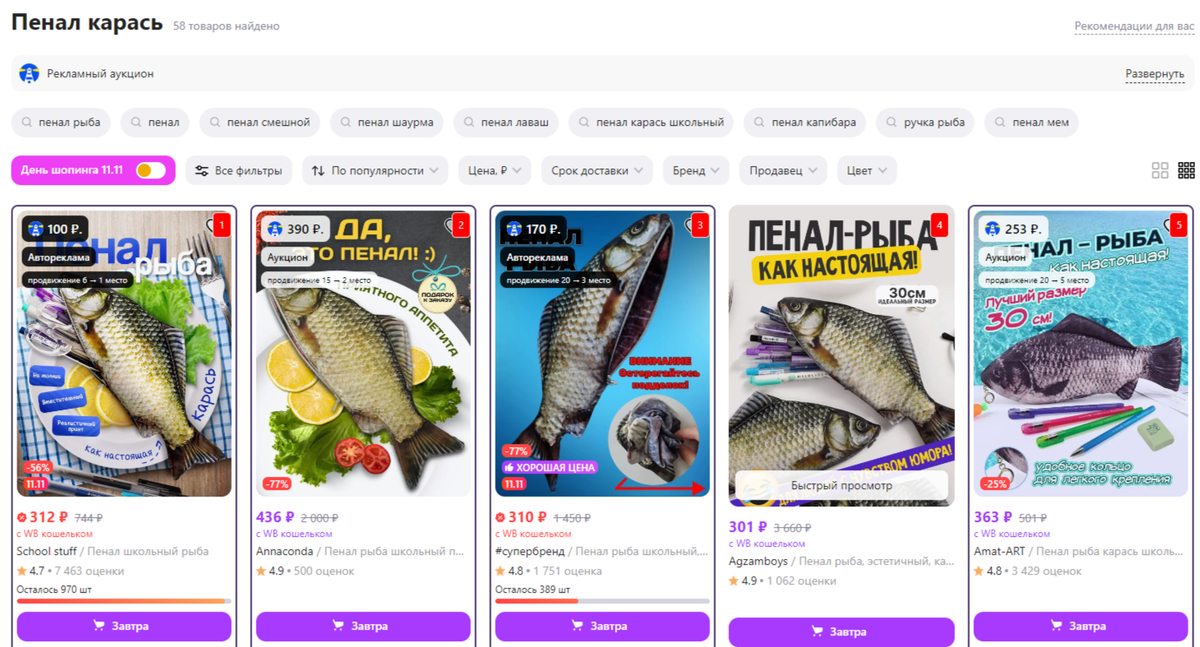The height and width of the screenshot is (647, 1200).
Task: Click Развернуть link in auction banner
Action: [1155, 74]
